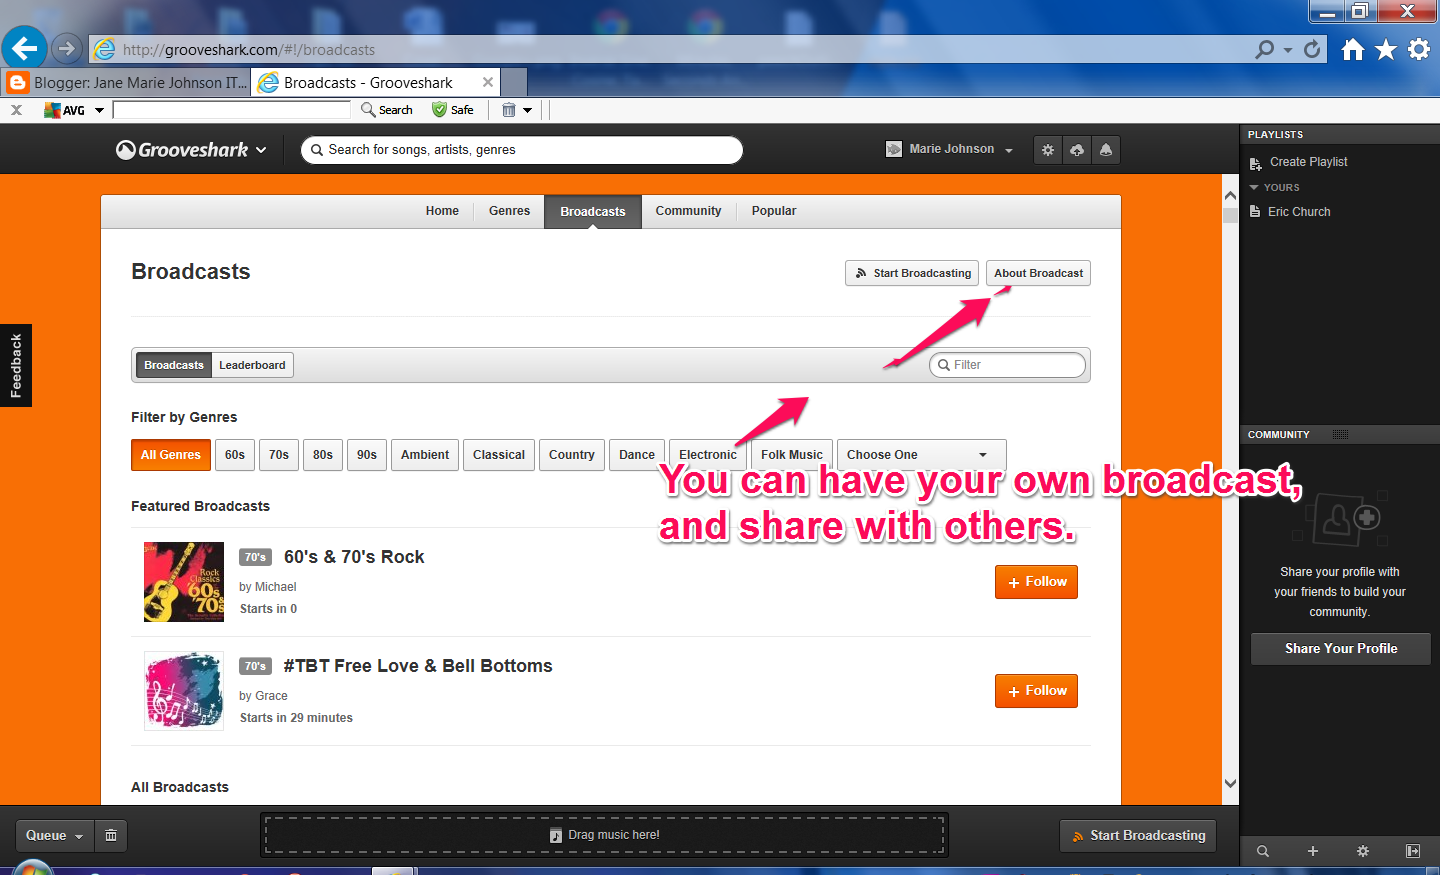
Task: Click the address bar search magnifier
Action: point(1265,49)
